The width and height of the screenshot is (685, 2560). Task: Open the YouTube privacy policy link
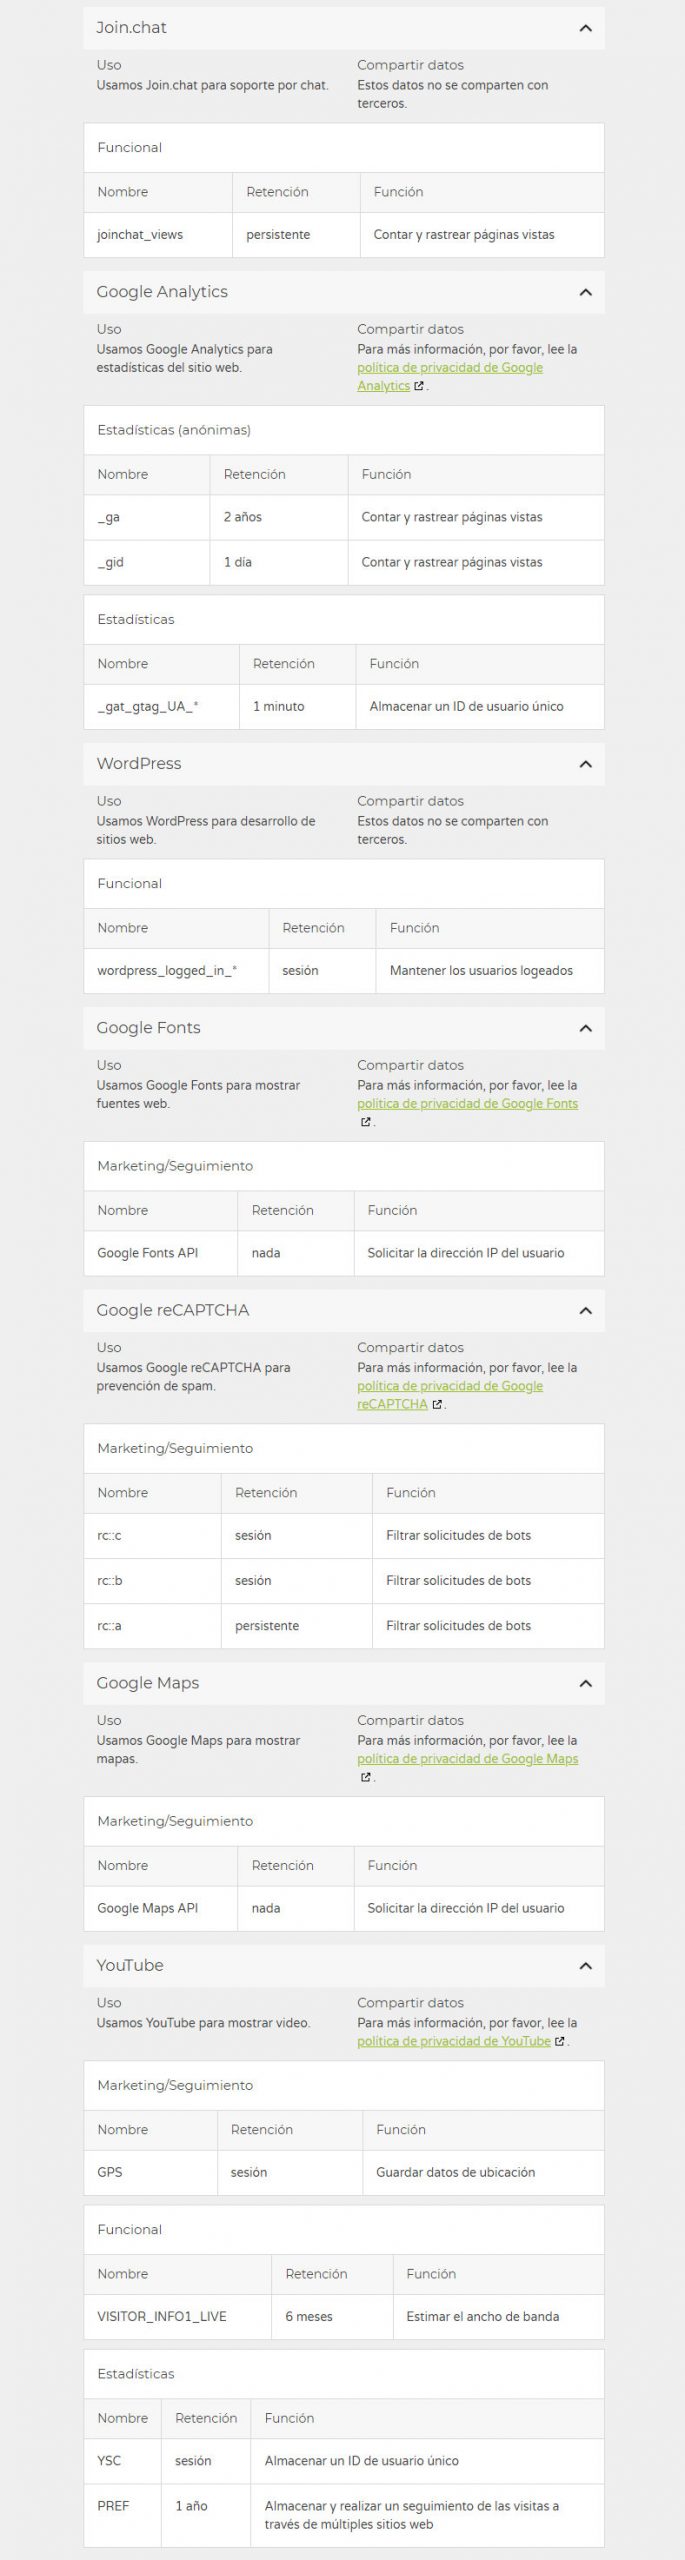click(x=454, y=2041)
